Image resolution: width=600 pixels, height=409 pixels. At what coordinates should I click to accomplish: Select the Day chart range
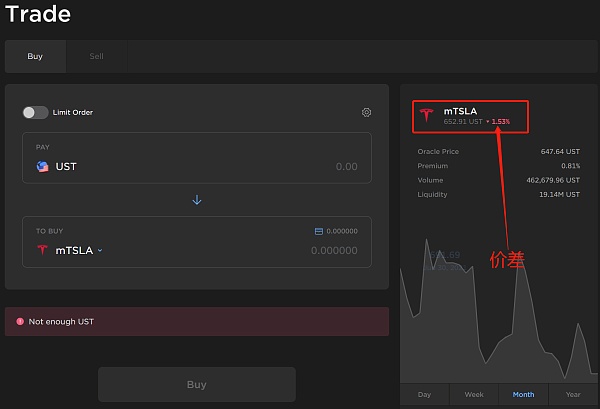click(x=424, y=394)
